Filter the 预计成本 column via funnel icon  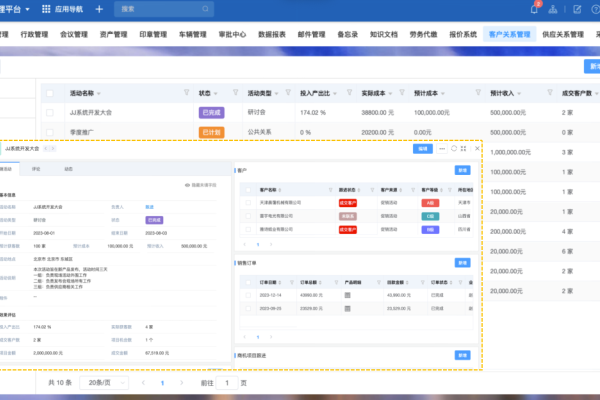(x=478, y=93)
